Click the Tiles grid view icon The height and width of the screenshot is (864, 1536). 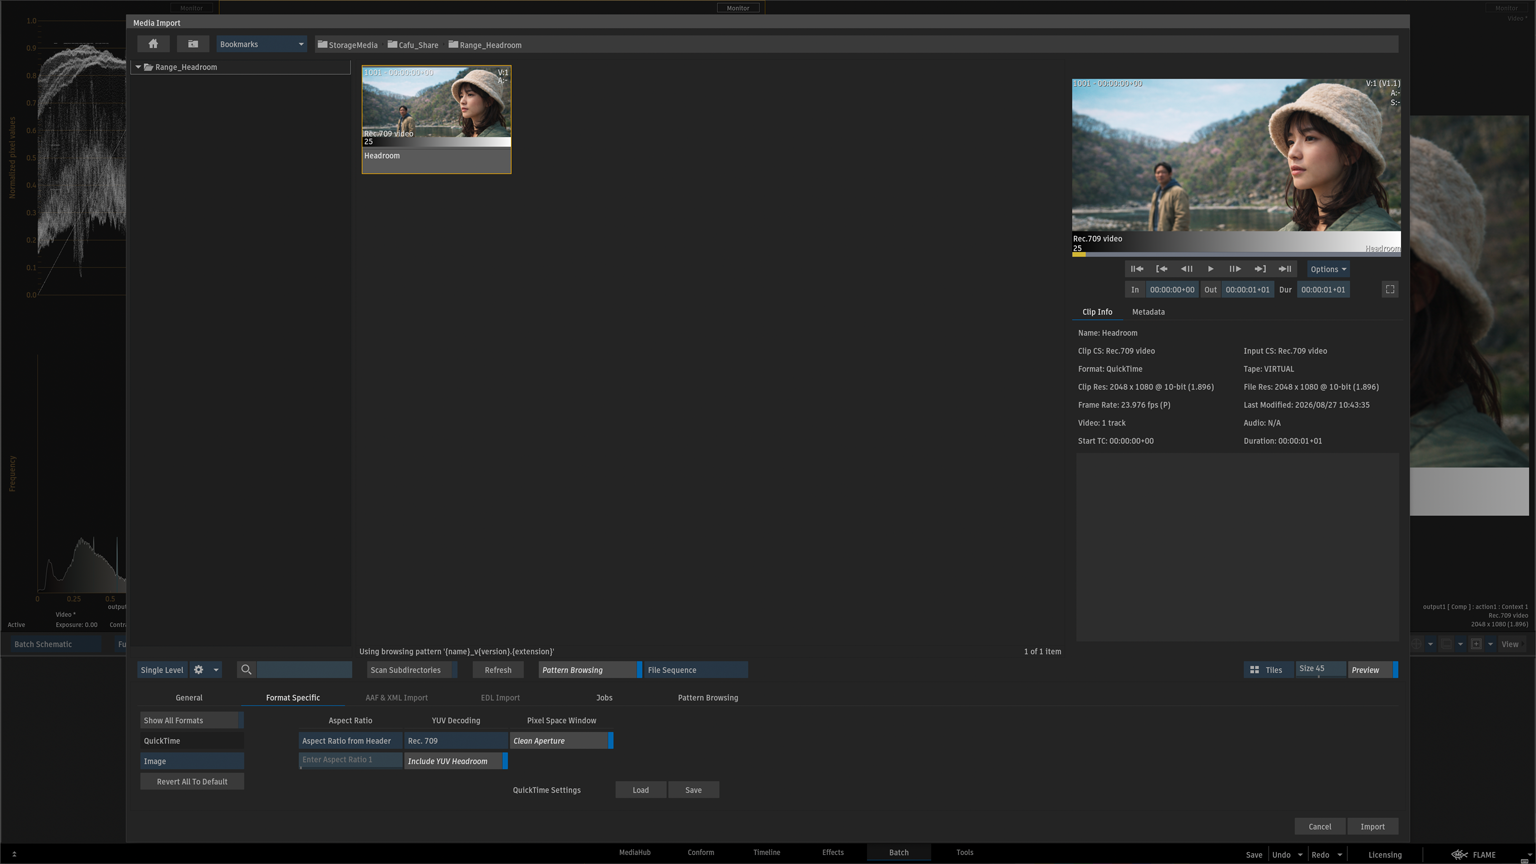point(1254,670)
